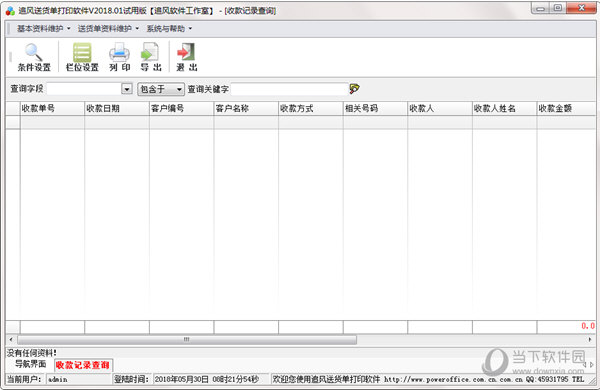Screen dimensions: 600x390
Task: Click the 收款人 column header
Action: tap(440, 108)
